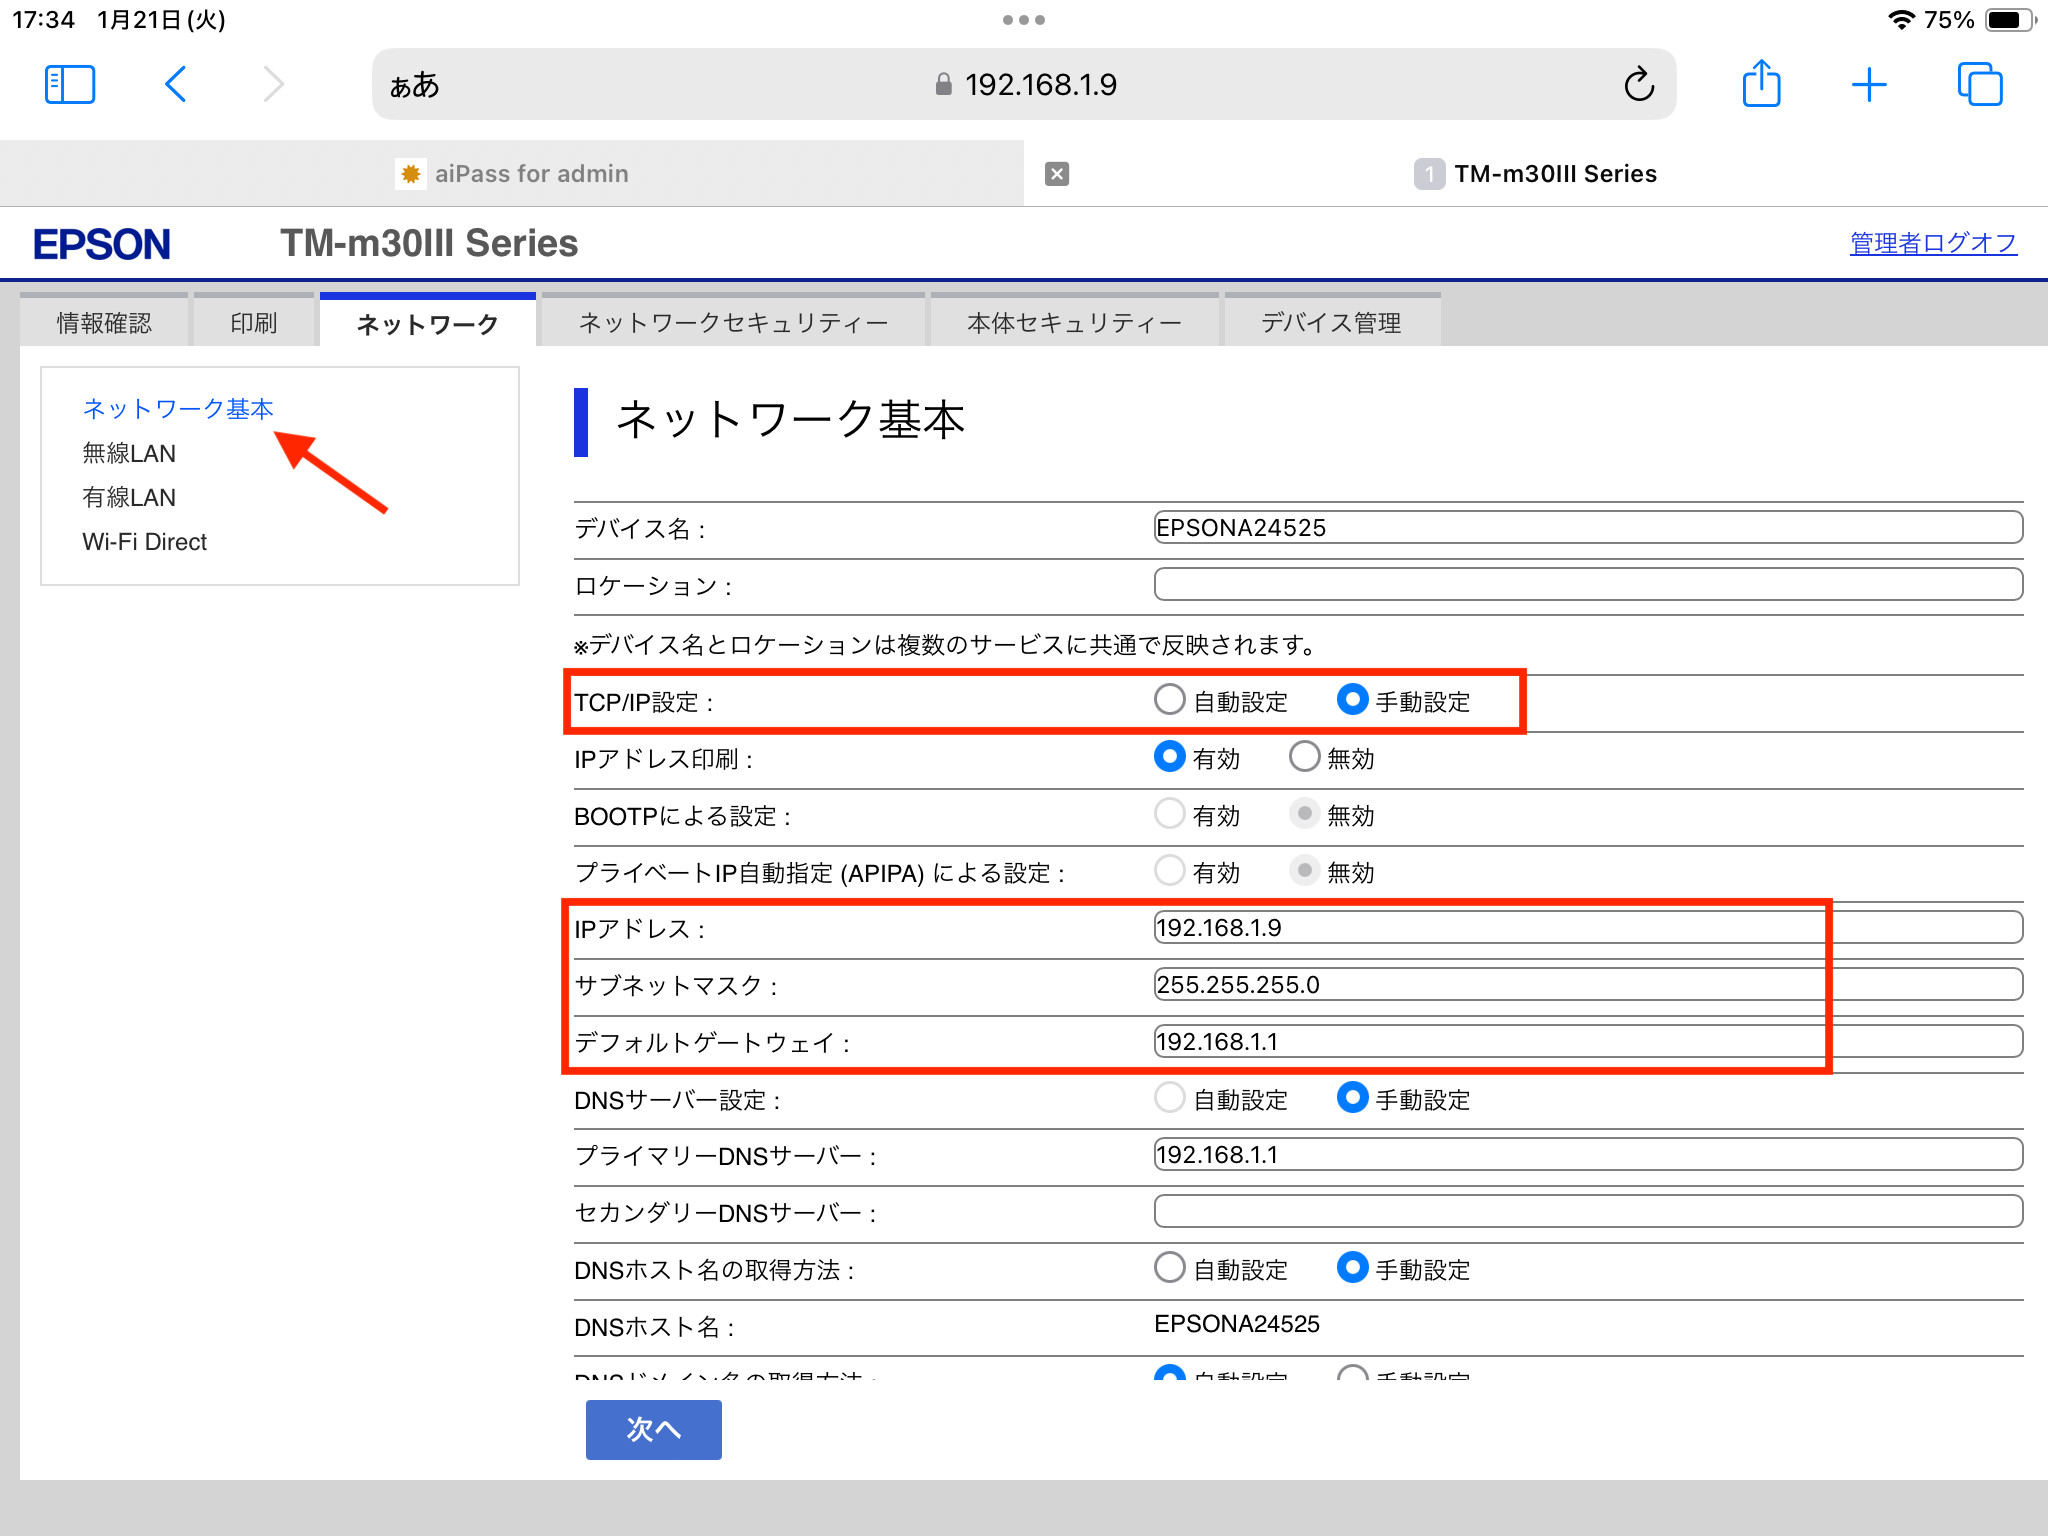Open the ネットワークセキュリティー tab
This screenshot has height=1536, width=2048.
(x=733, y=322)
